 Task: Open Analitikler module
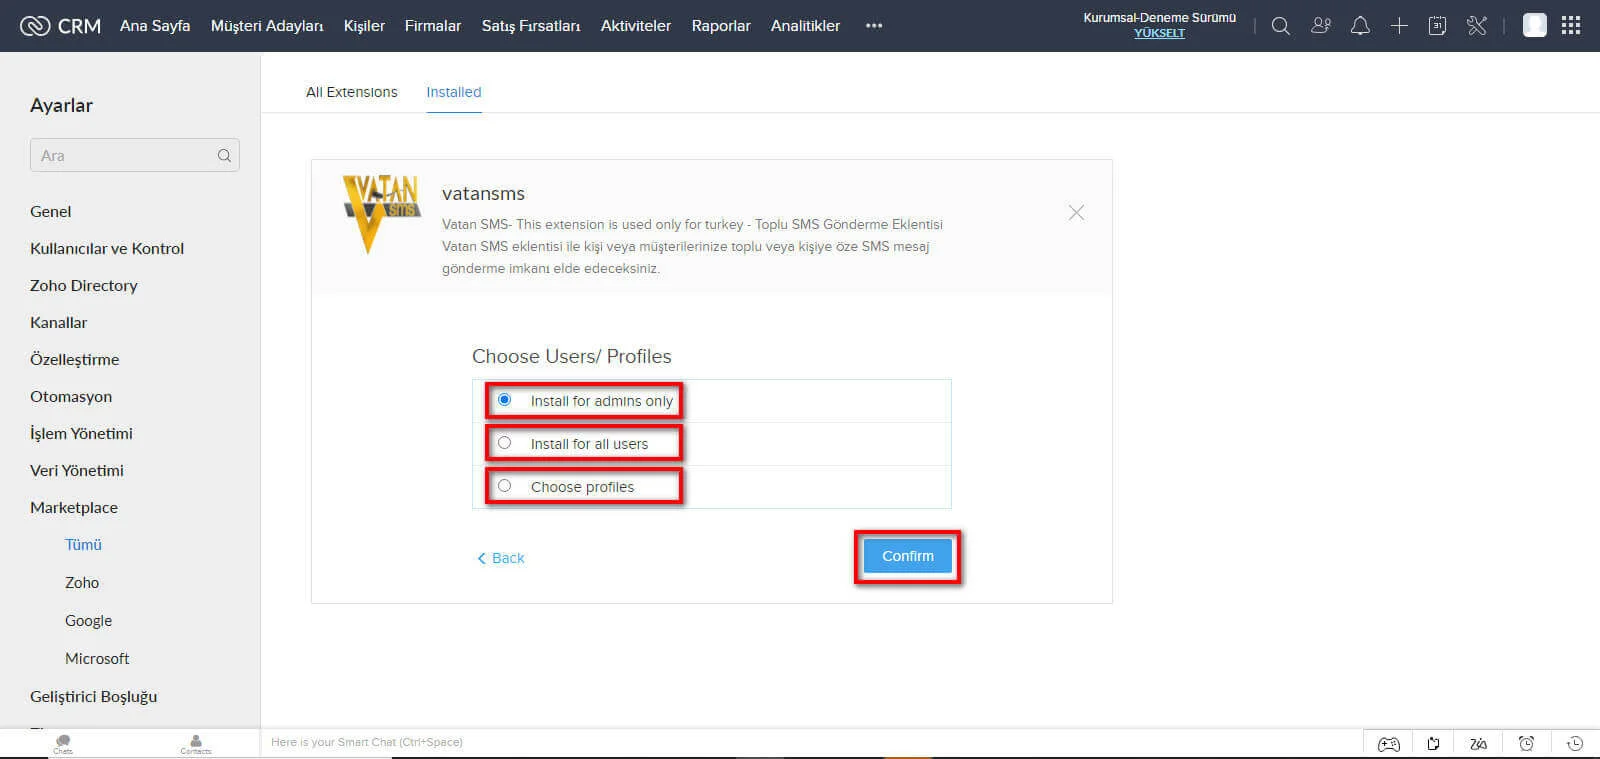[x=805, y=26]
